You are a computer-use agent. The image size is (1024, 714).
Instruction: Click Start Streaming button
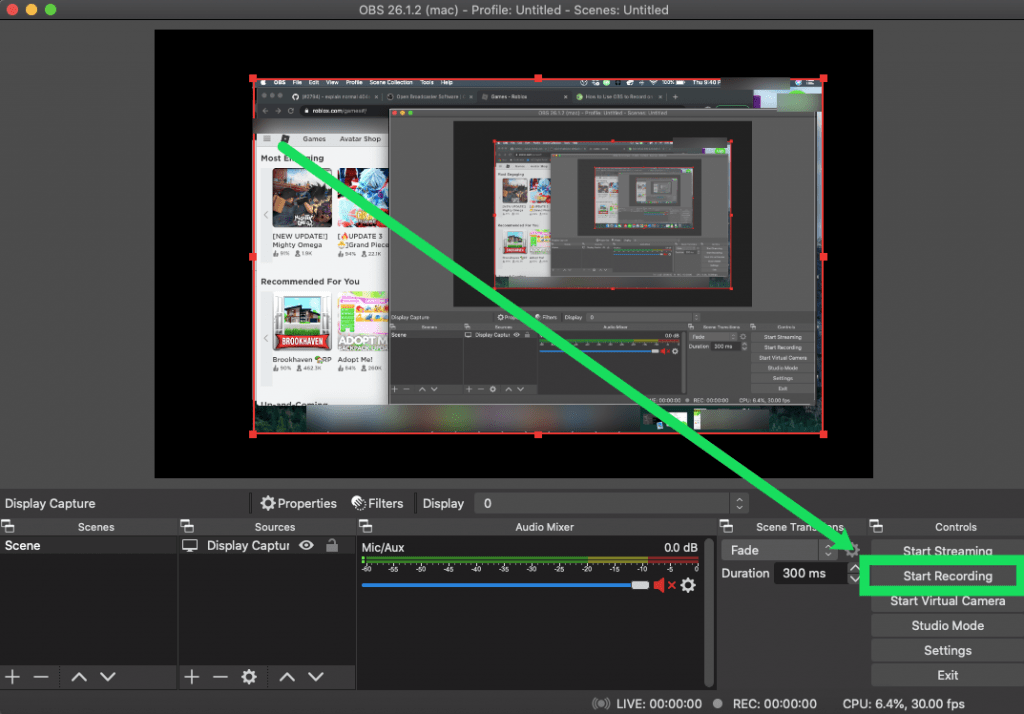click(x=947, y=551)
